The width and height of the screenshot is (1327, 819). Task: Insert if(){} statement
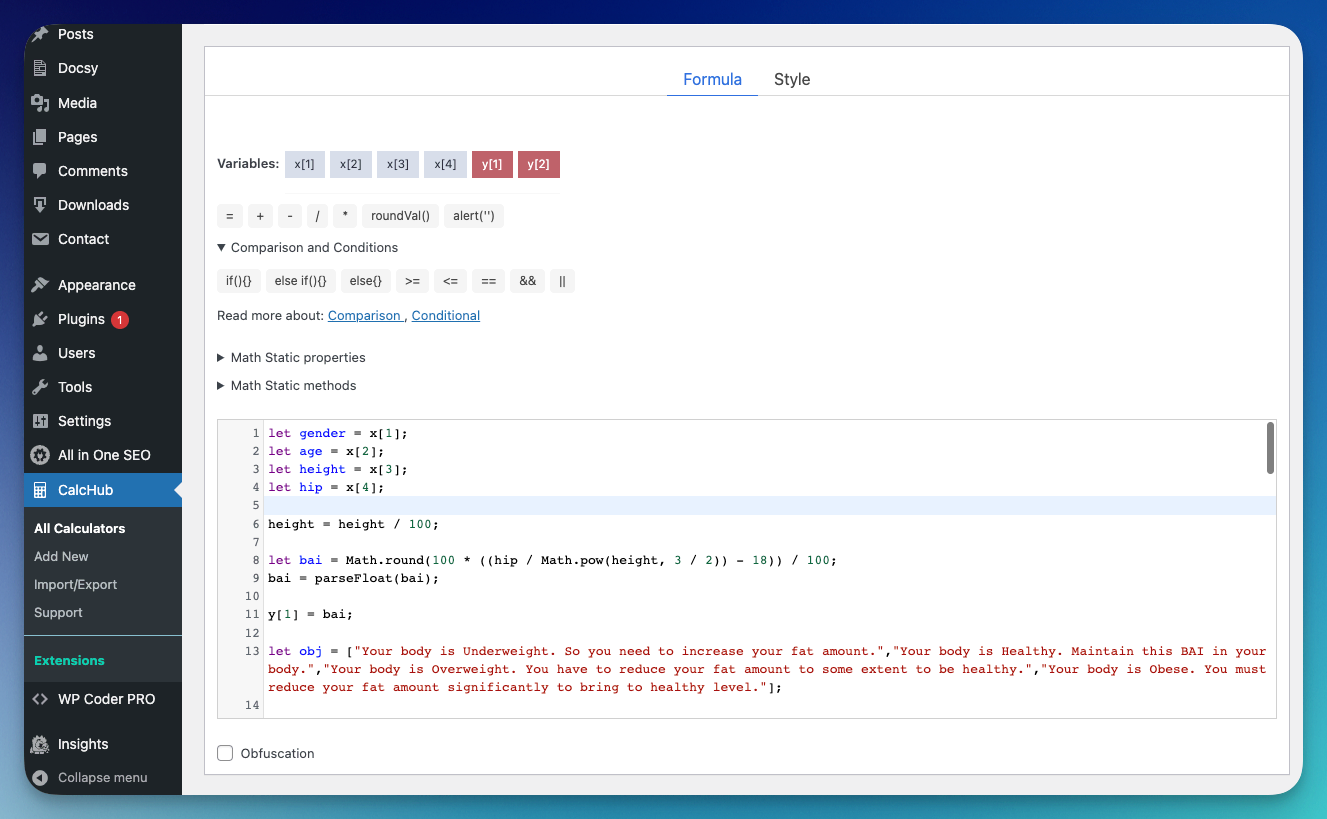239,281
